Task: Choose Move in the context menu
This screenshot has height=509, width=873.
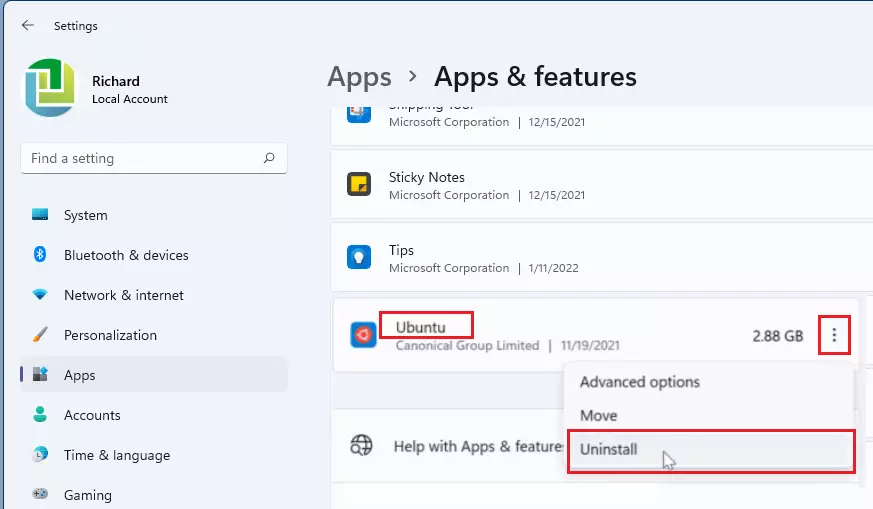Action: pyautogui.click(x=599, y=415)
